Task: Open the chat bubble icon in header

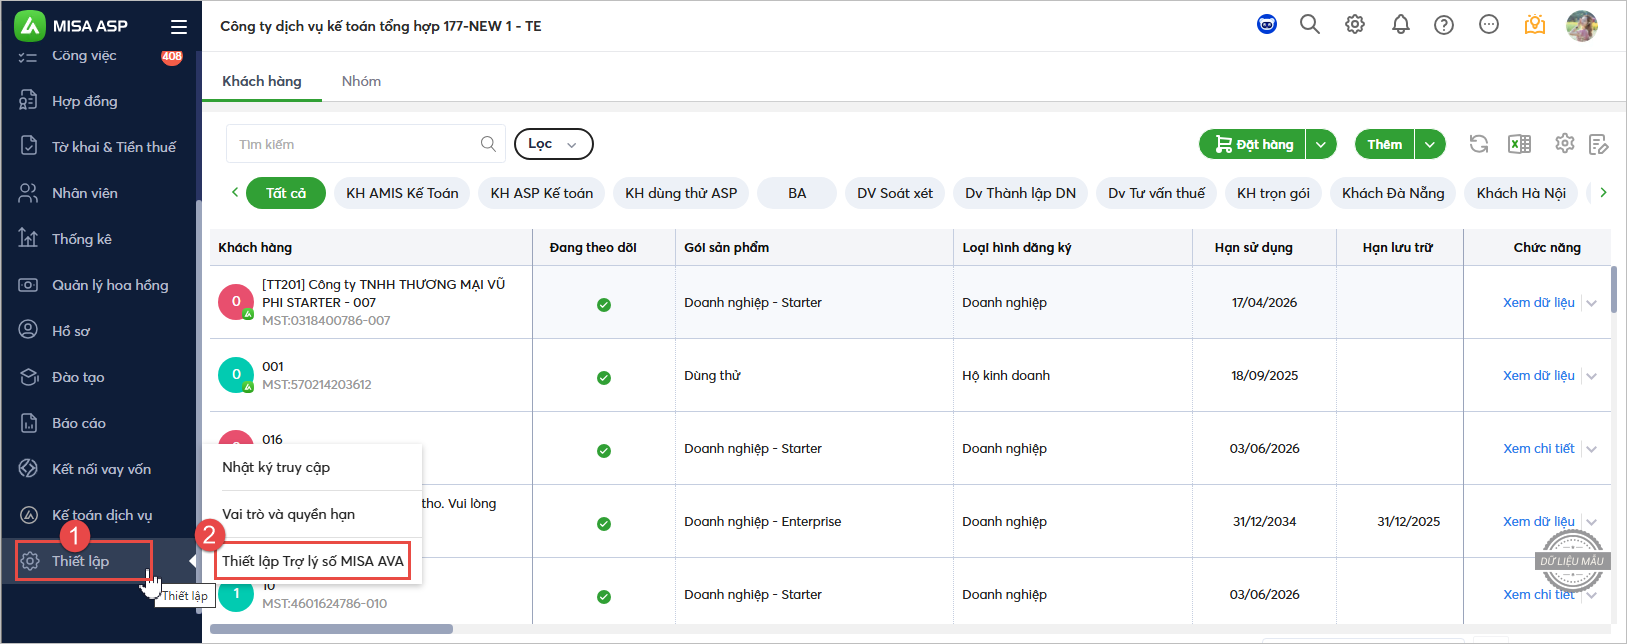Action: pos(1489,24)
